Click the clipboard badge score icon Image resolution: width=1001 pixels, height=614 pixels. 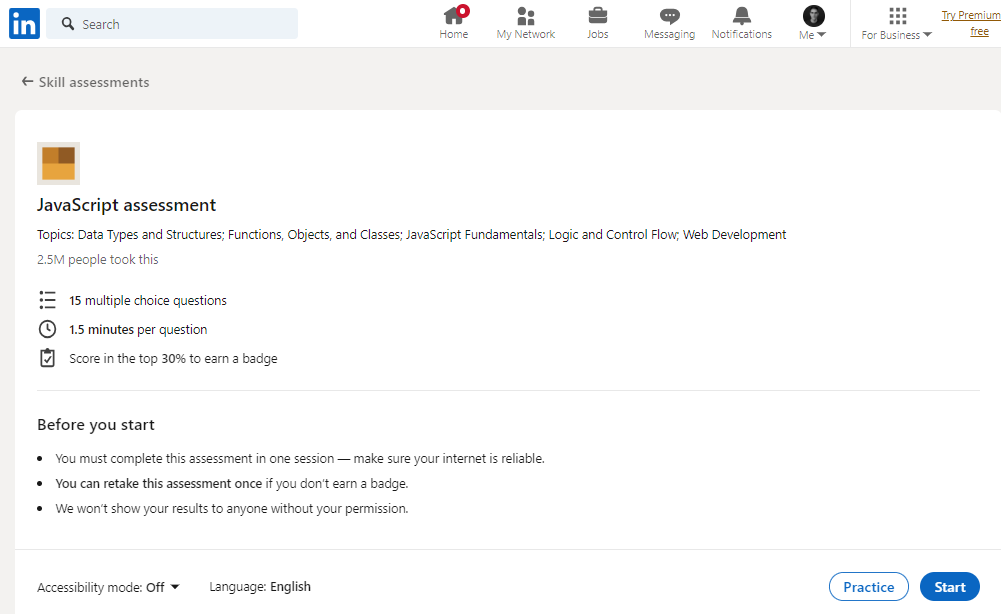[x=47, y=358]
